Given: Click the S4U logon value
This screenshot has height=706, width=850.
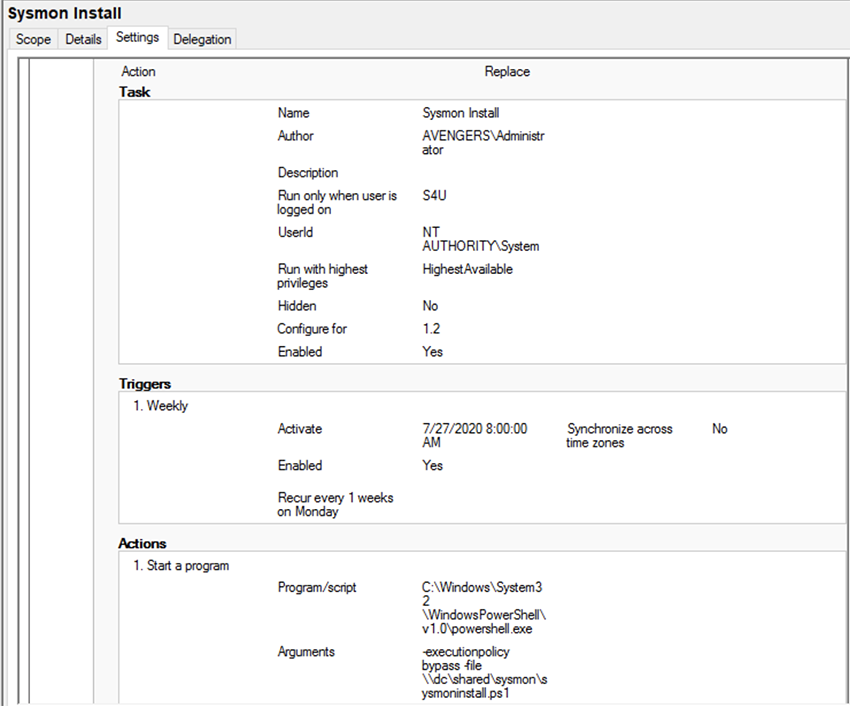Looking at the screenshot, I should [x=434, y=196].
